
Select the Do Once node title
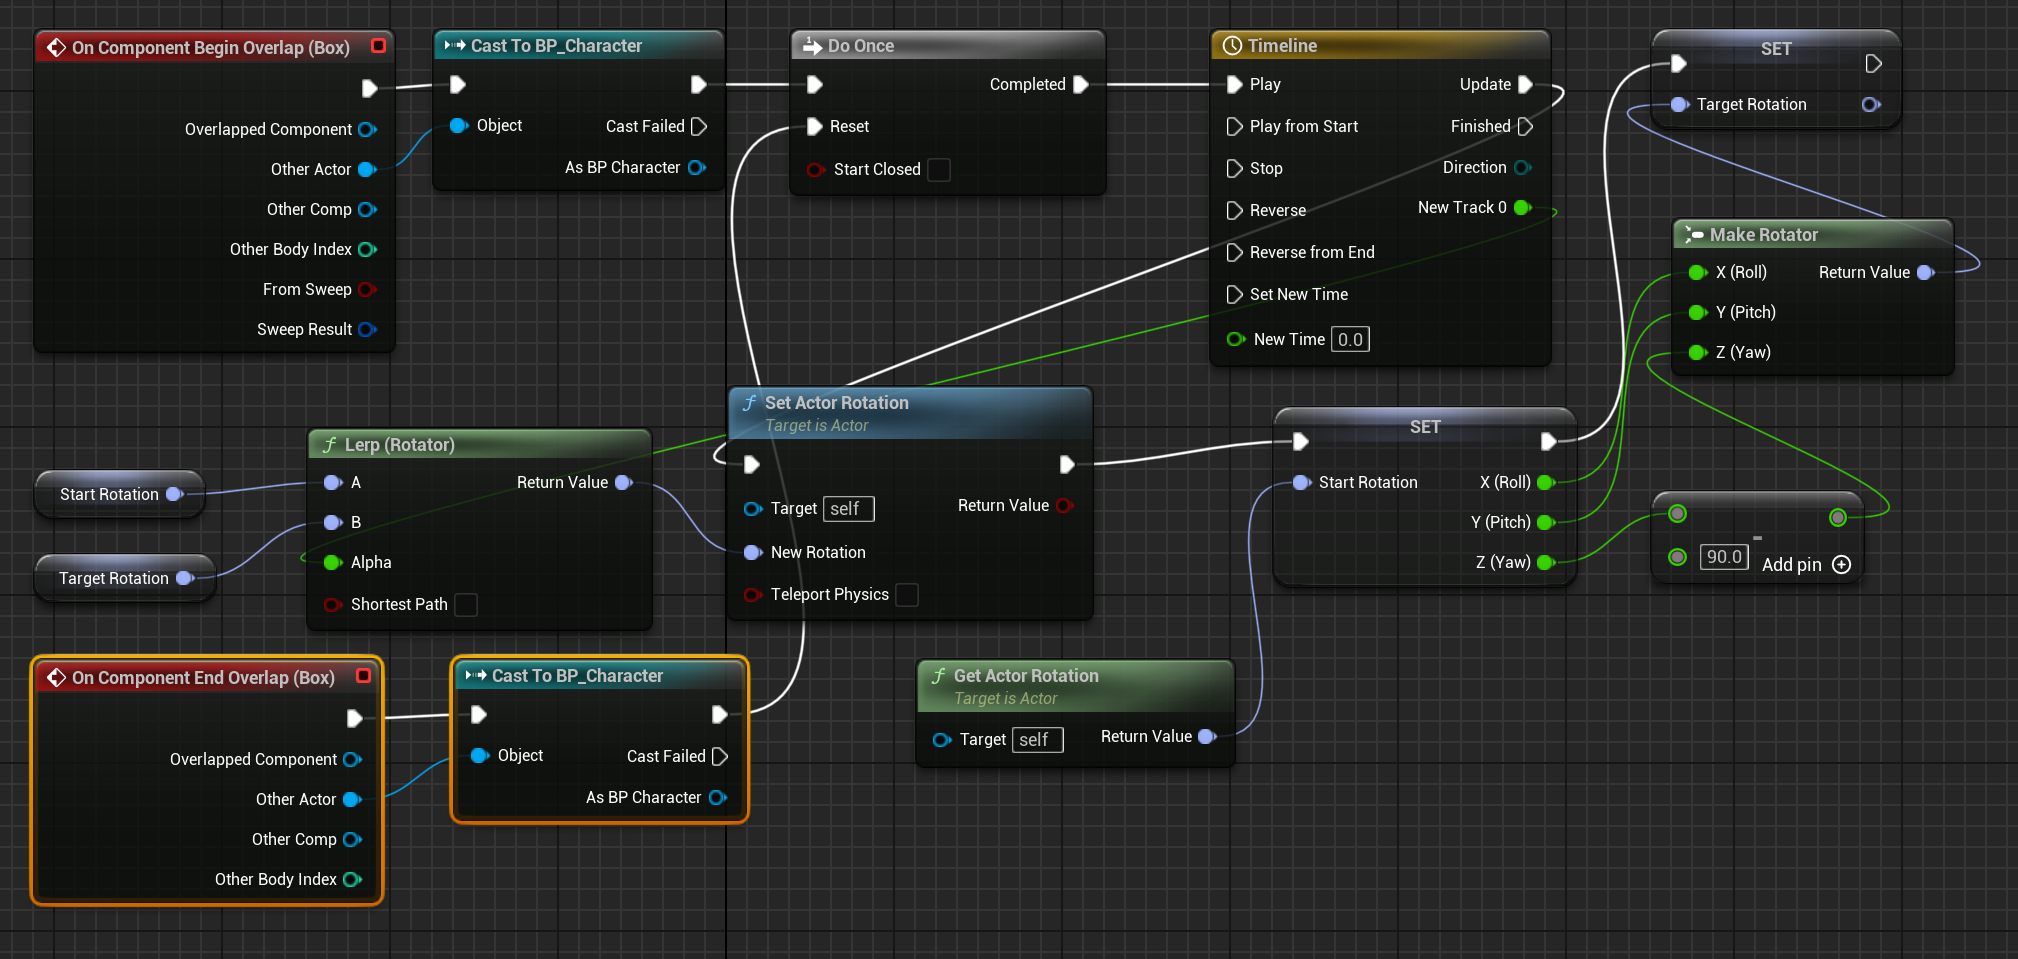[x=861, y=46]
